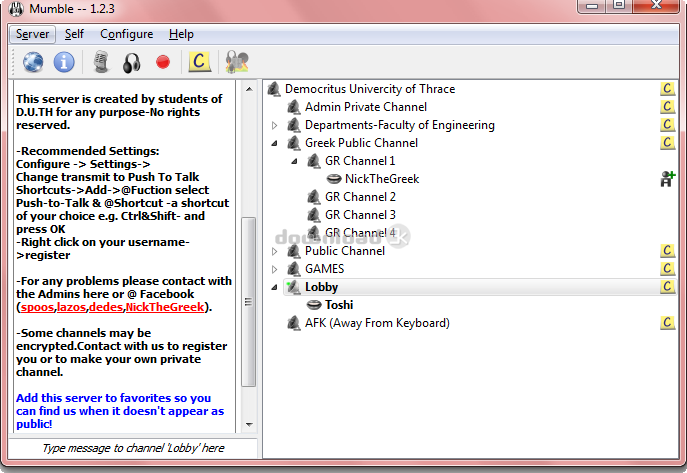Collapse the GR Channel 1 node
This screenshot has width=687, height=473.
295,162
